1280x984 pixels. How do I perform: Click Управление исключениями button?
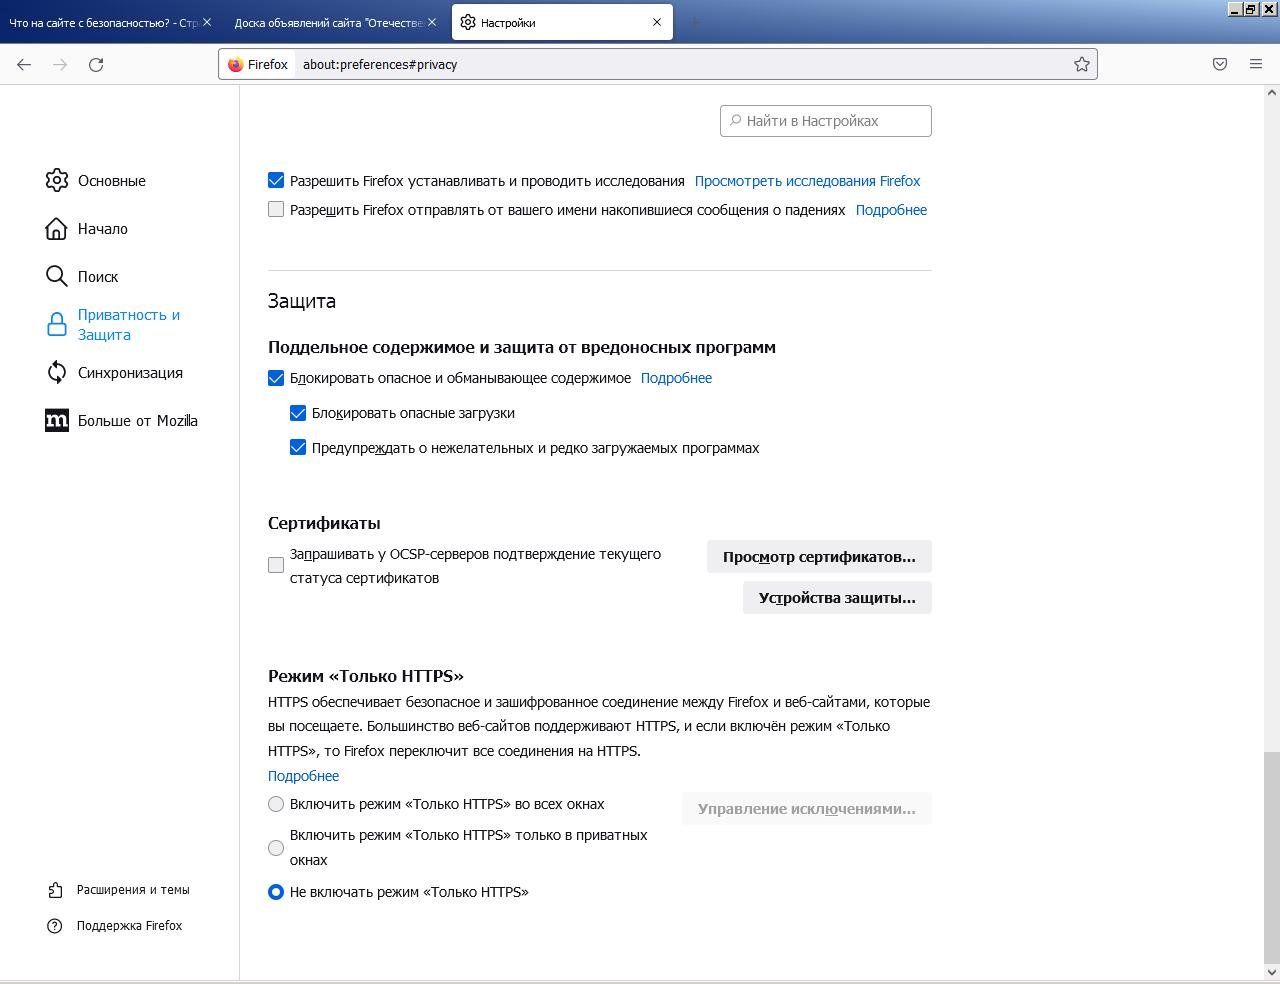point(807,809)
